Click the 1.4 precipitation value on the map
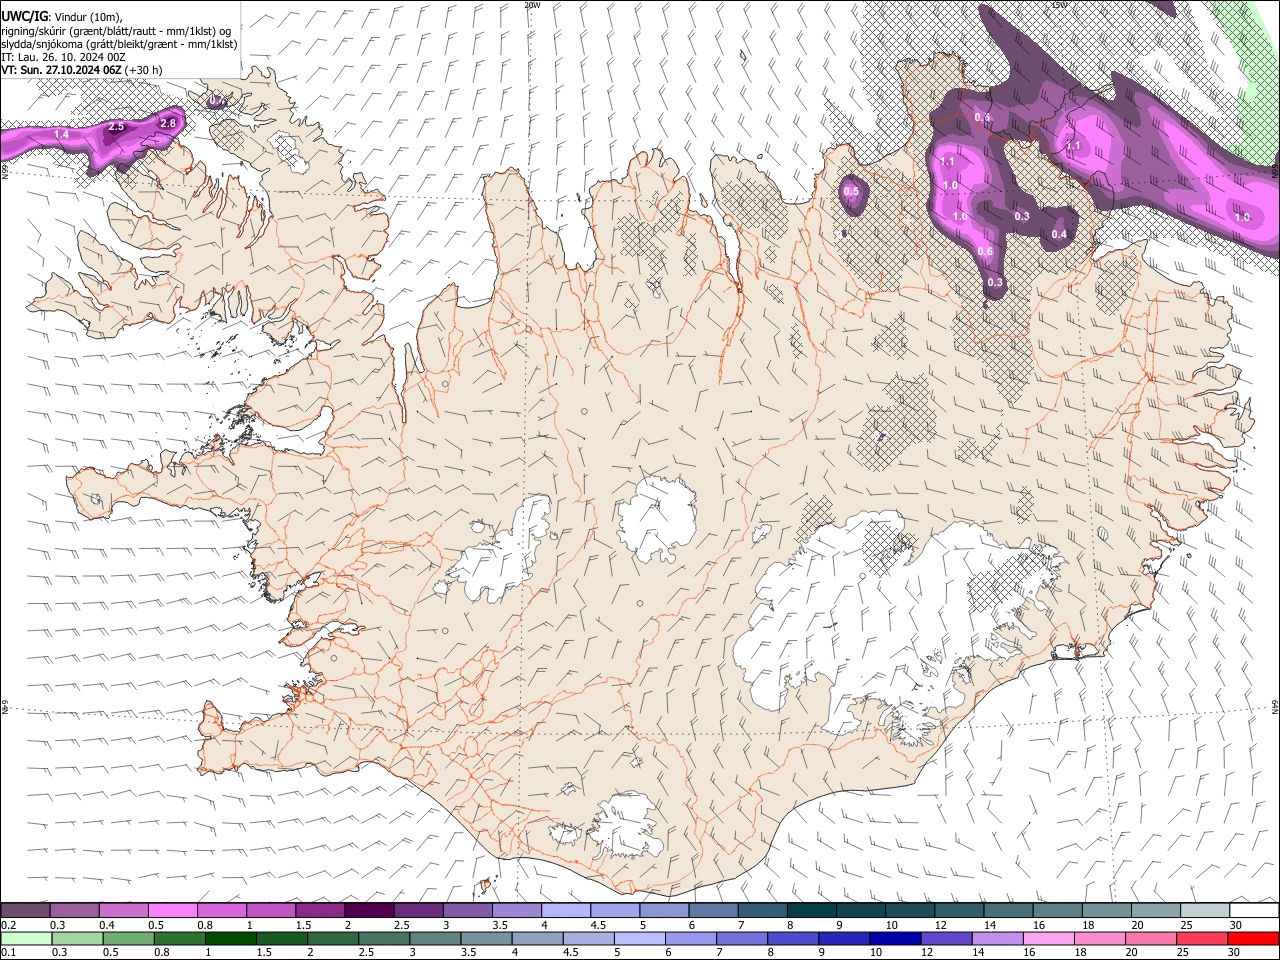This screenshot has width=1280, height=960. pyautogui.click(x=61, y=134)
